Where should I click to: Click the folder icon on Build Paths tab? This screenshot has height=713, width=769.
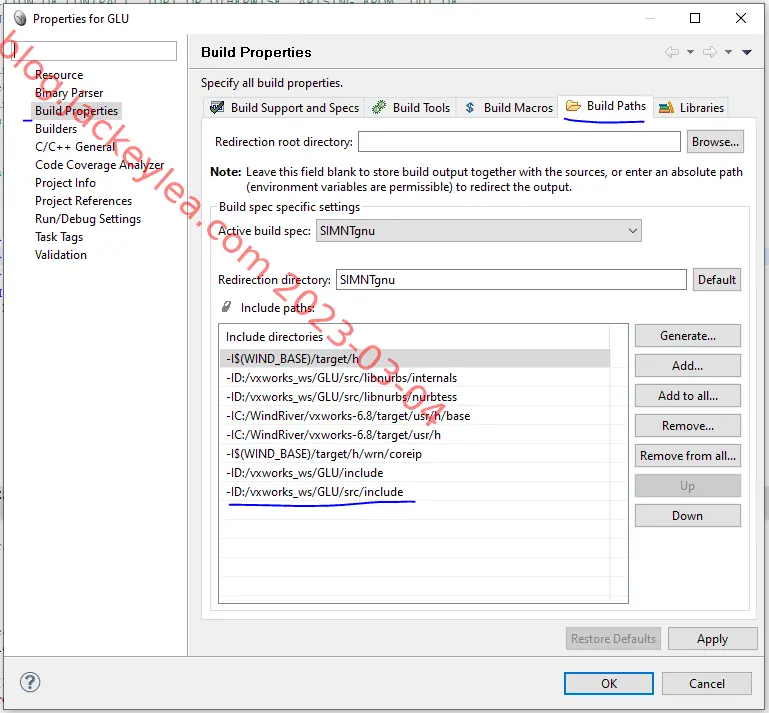(x=573, y=105)
